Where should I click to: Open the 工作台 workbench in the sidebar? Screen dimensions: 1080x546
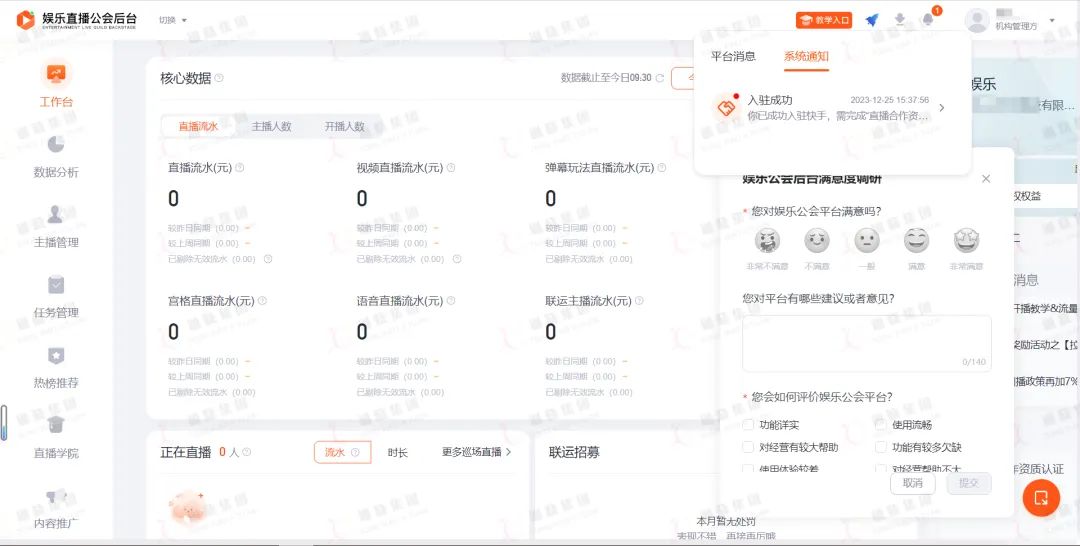(x=56, y=86)
